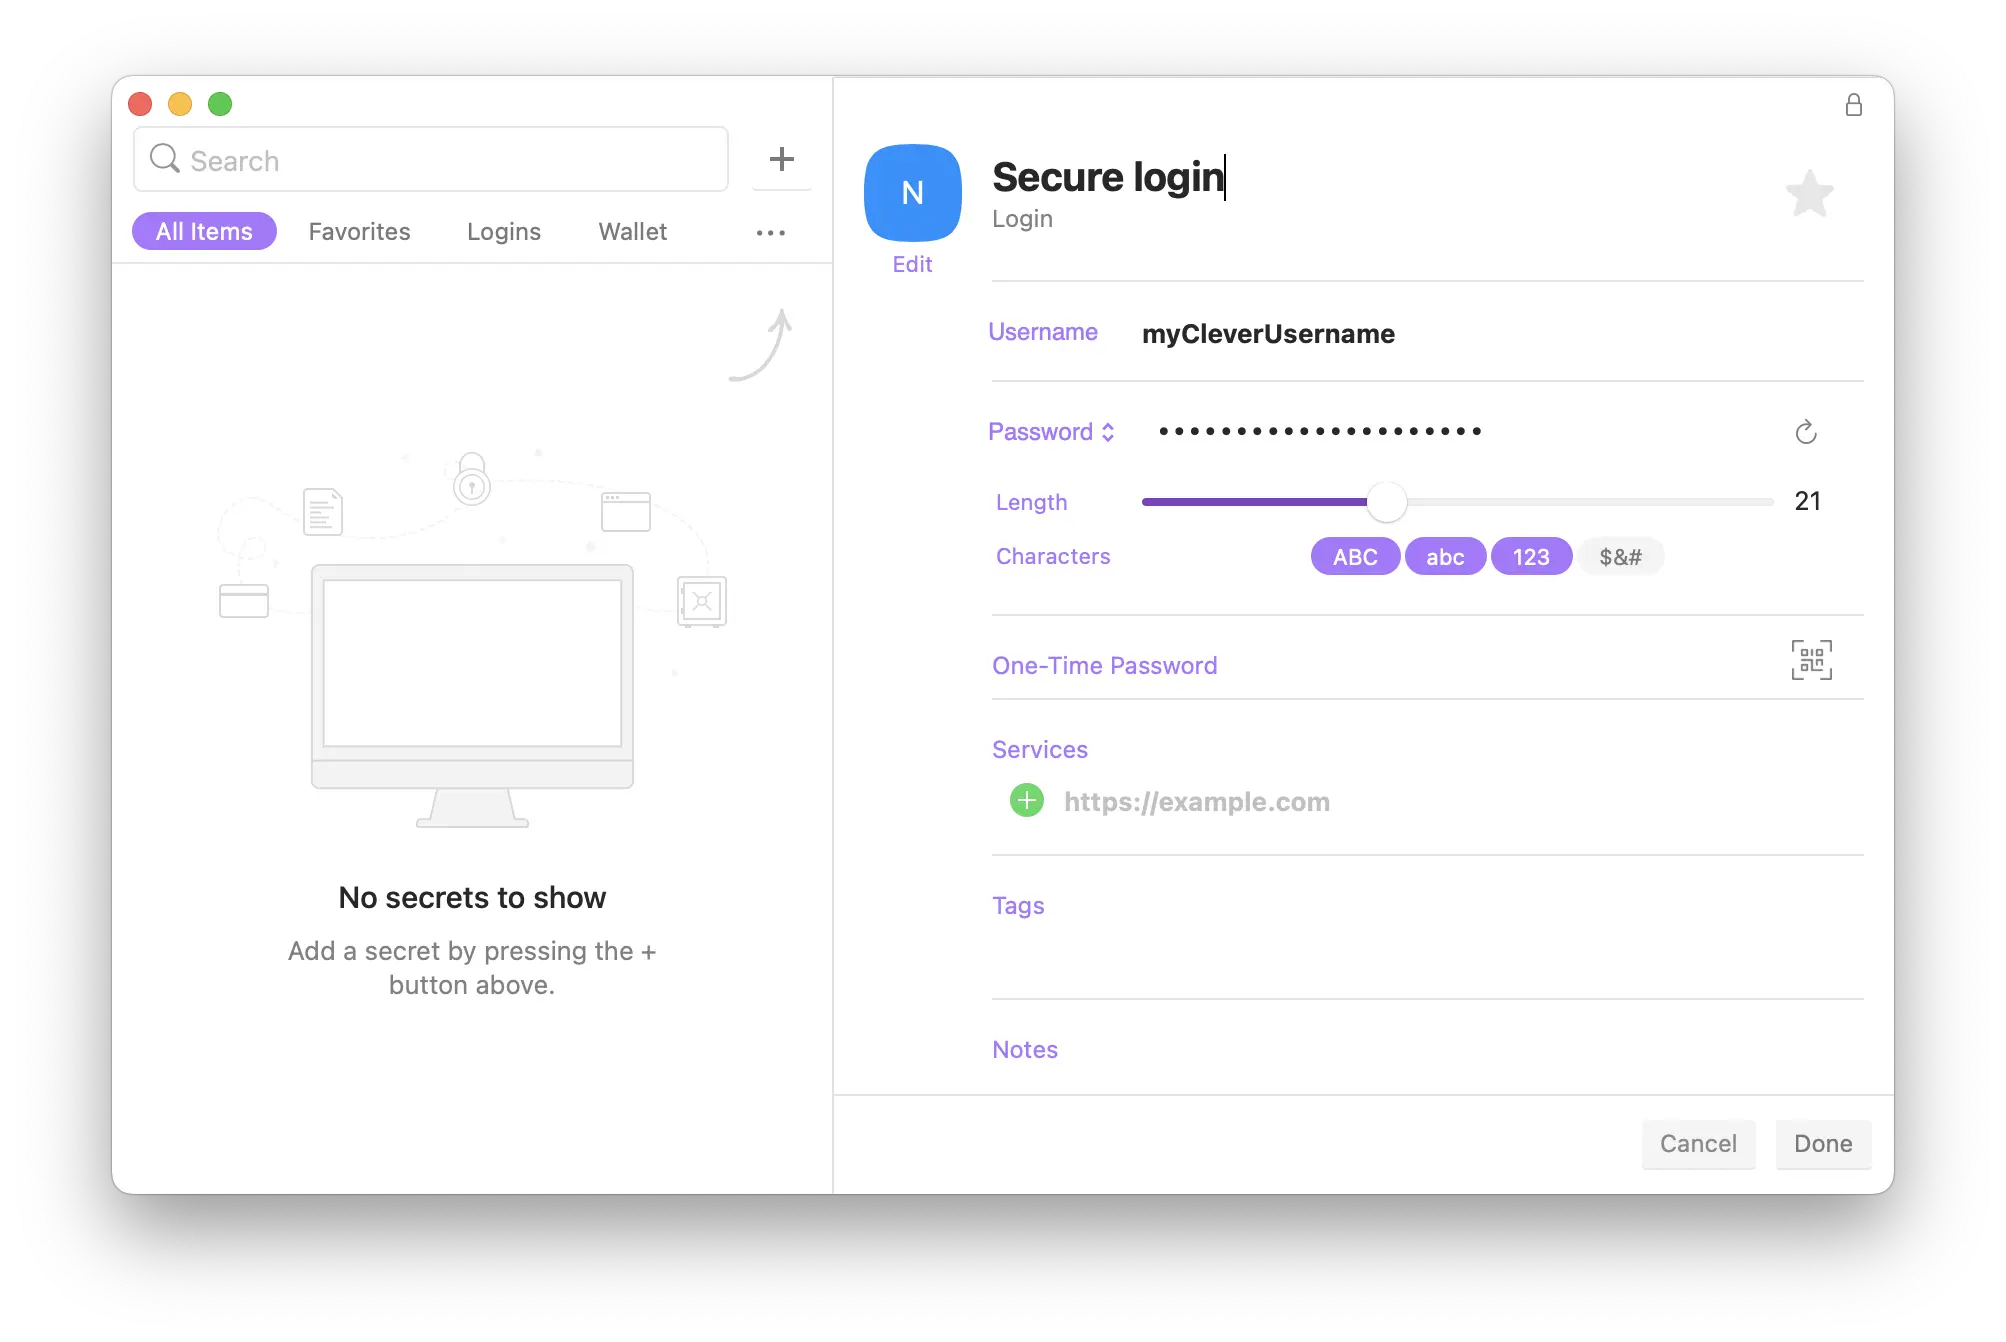Click the Cancel button
2006x1342 pixels.
(1698, 1143)
